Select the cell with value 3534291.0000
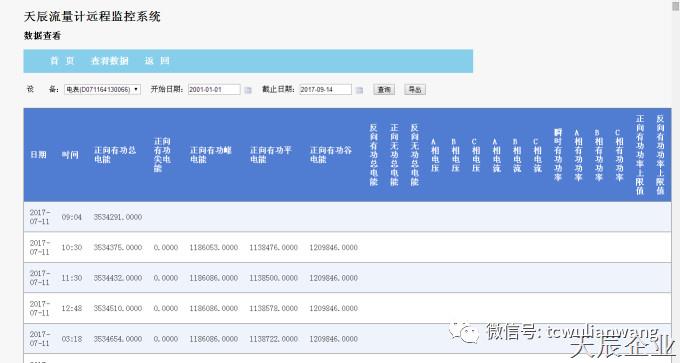Image resolution: width=680 pixels, height=363 pixels. coord(118,217)
